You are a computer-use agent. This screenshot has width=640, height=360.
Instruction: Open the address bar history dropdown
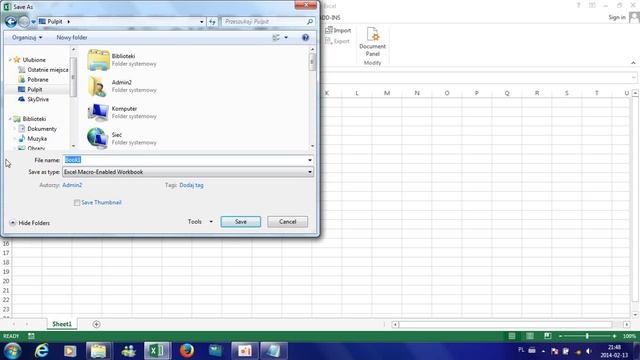(202, 22)
